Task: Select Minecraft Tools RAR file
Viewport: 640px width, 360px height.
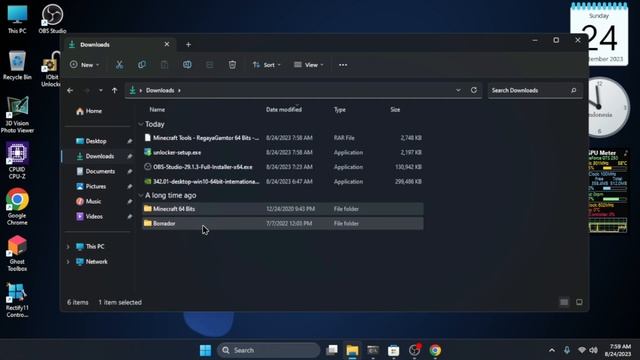Action: (x=282, y=138)
